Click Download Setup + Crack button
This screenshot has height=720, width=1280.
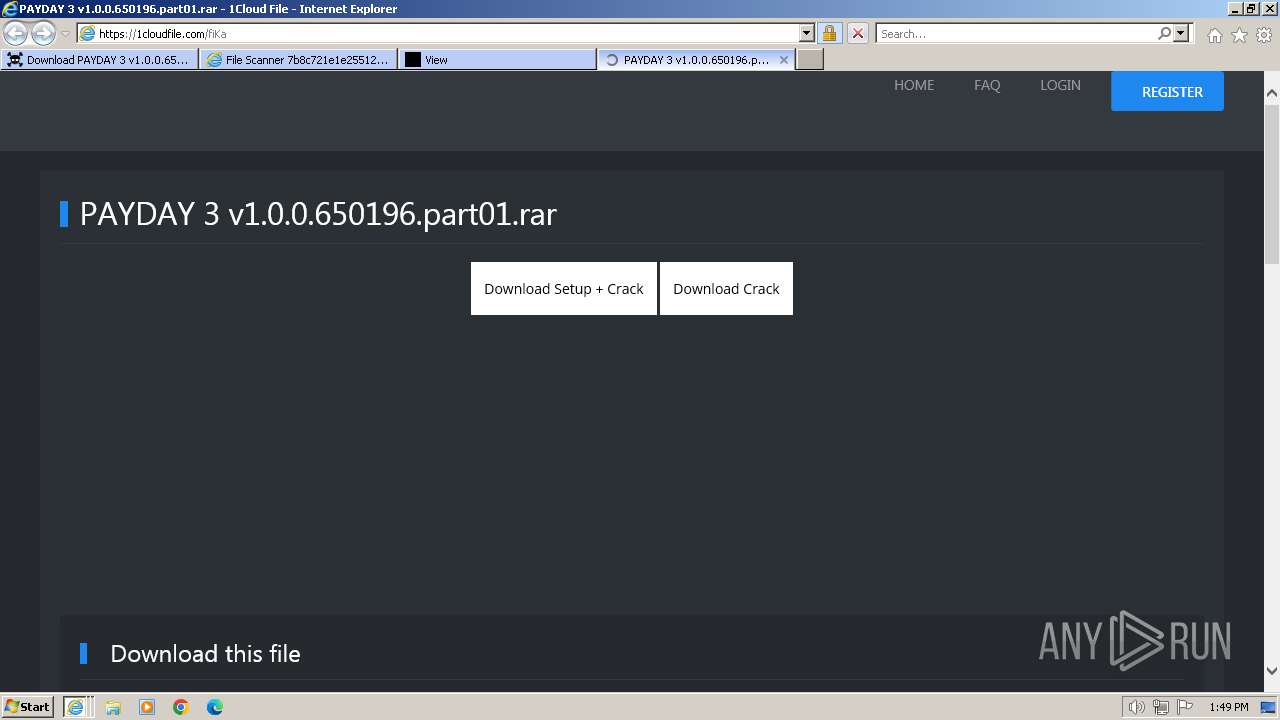pos(564,289)
